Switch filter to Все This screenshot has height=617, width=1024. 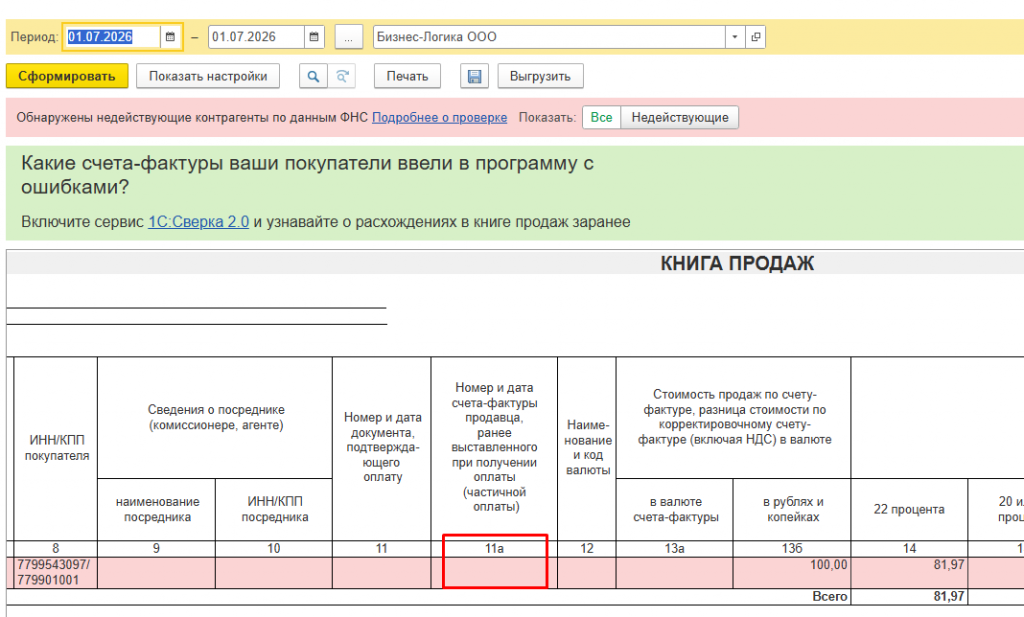601,118
